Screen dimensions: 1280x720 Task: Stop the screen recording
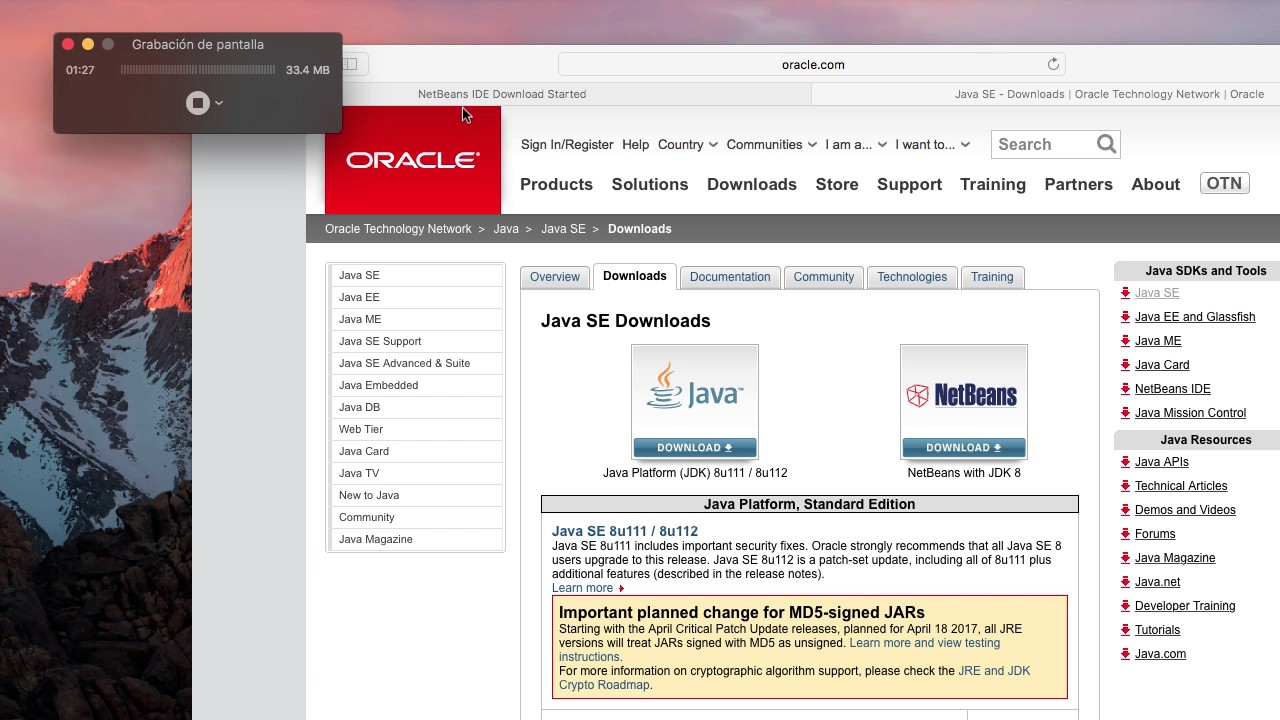click(x=198, y=103)
